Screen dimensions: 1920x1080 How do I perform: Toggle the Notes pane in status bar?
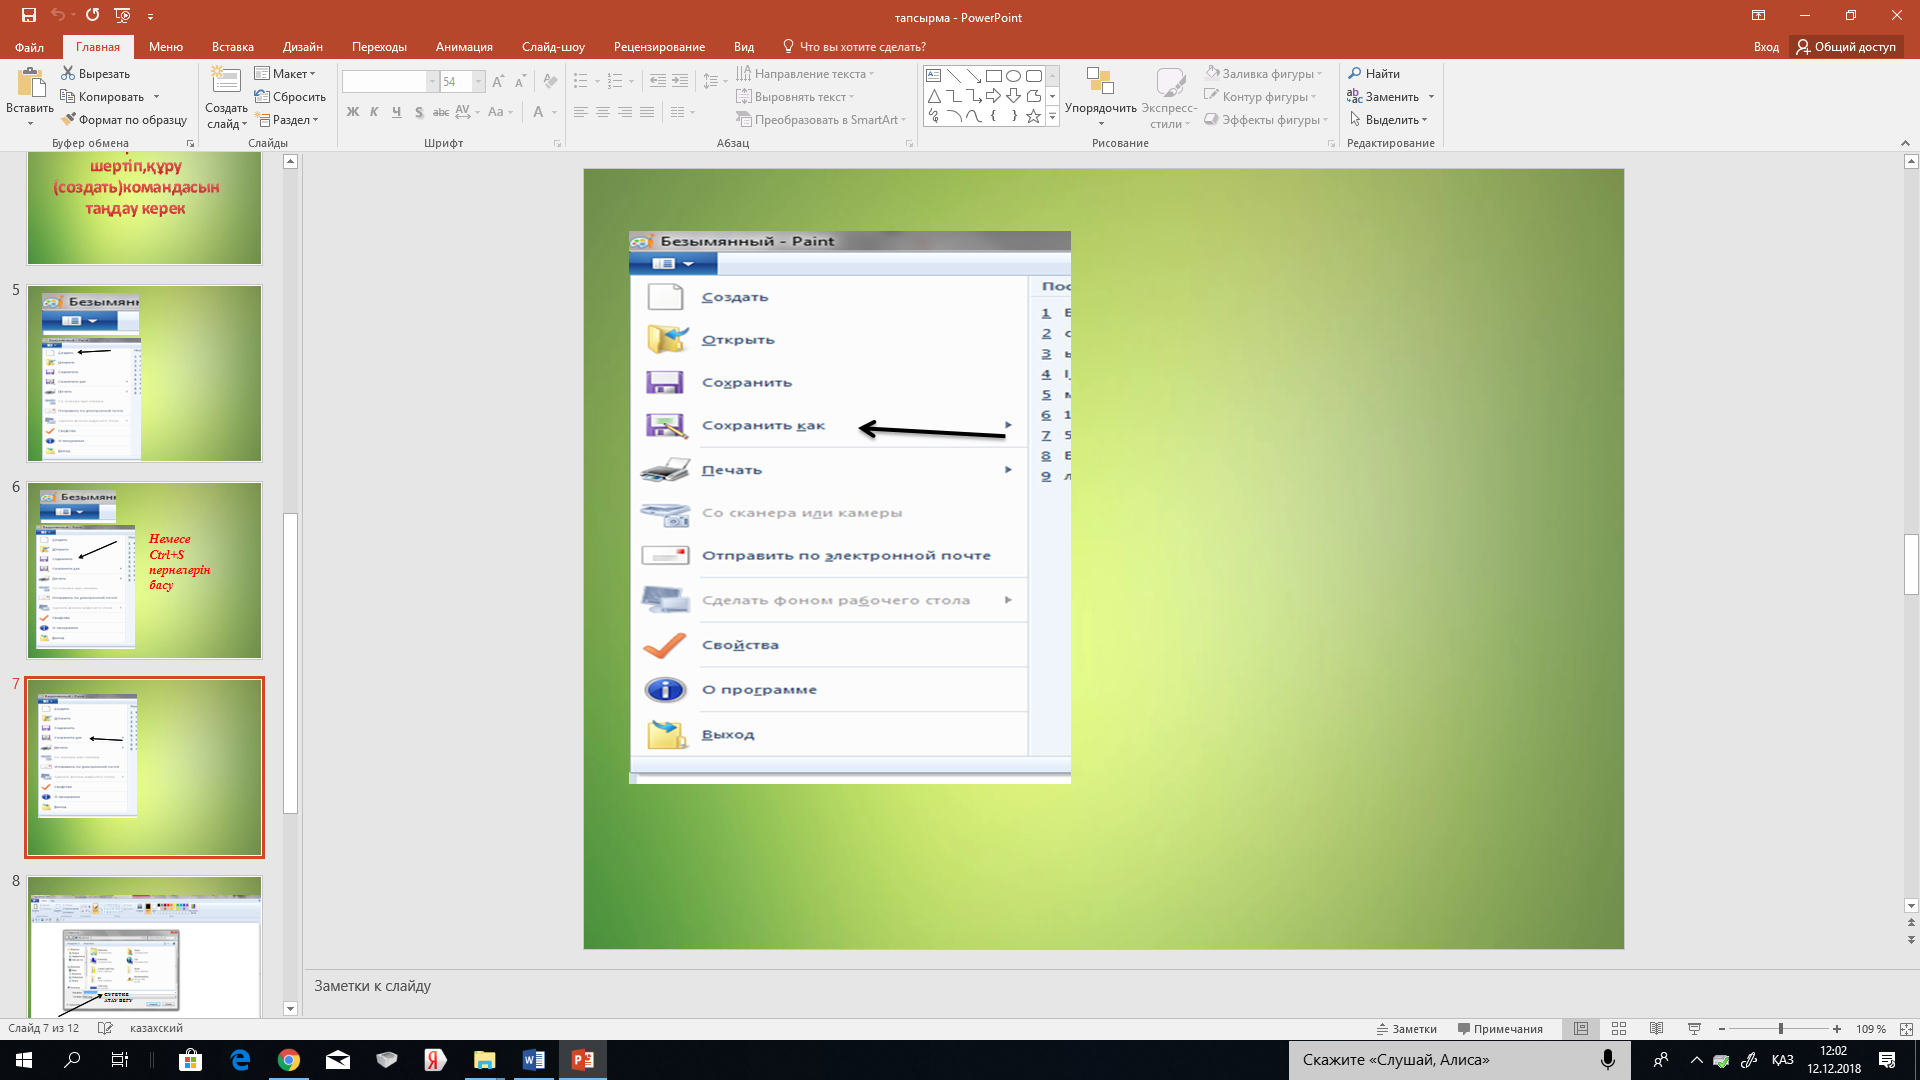click(x=1407, y=1028)
